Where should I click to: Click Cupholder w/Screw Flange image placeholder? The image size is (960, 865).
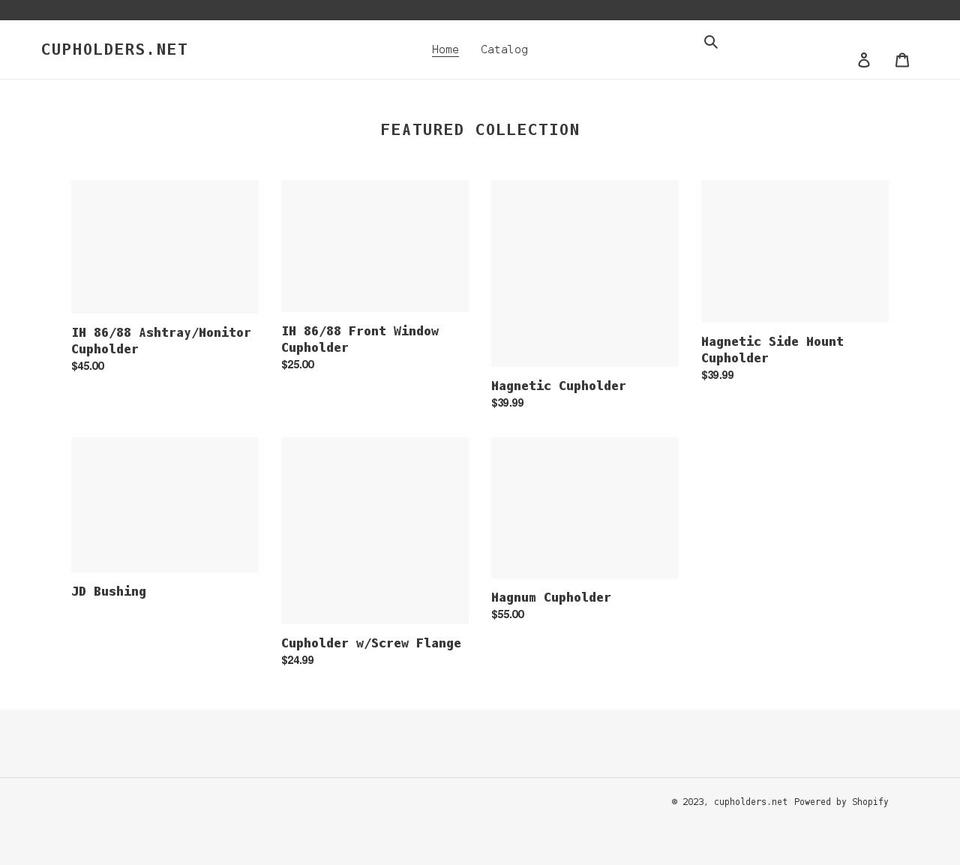point(375,530)
